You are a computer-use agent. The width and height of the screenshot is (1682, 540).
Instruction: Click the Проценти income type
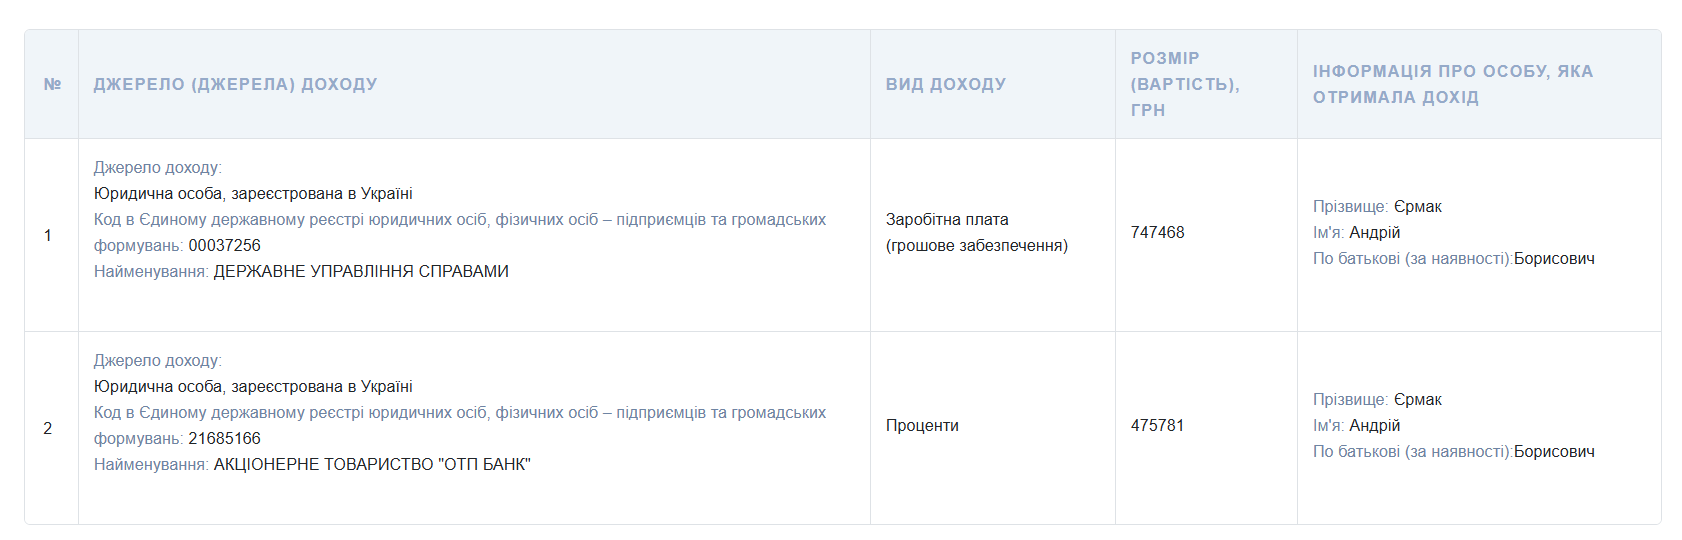[922, 425]
